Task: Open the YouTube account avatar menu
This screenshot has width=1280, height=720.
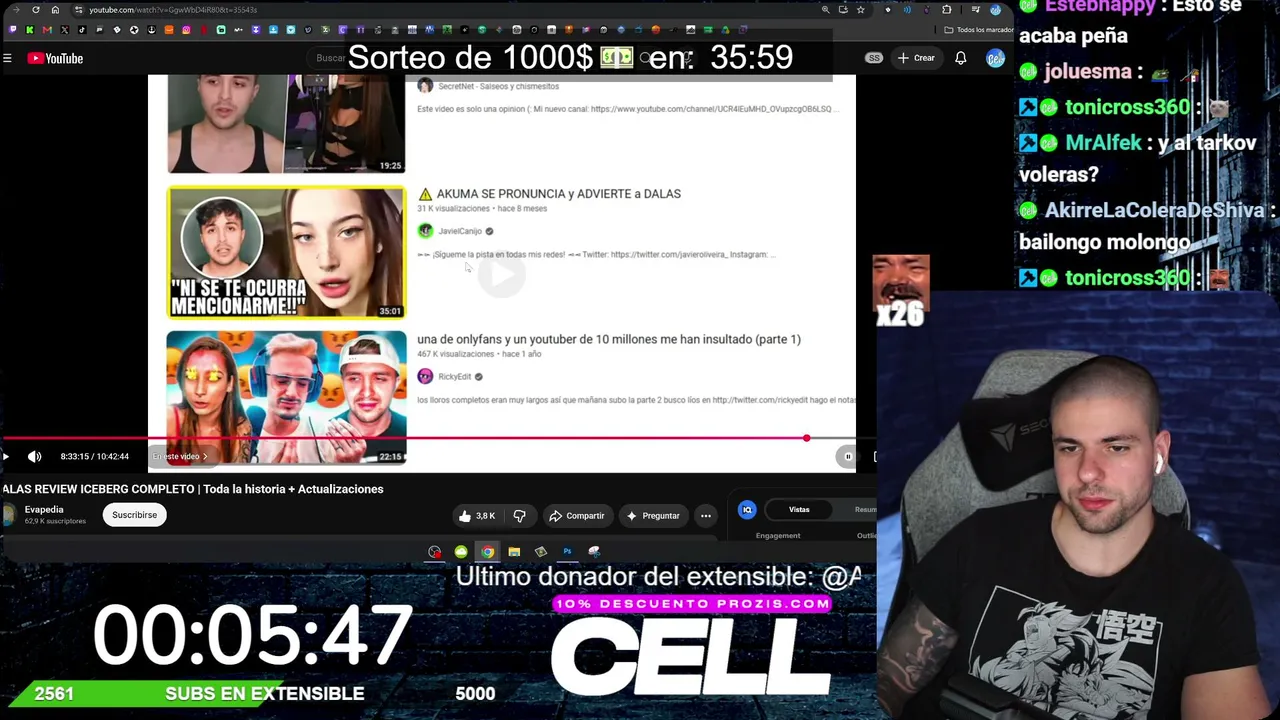Action: coord(995,58)
